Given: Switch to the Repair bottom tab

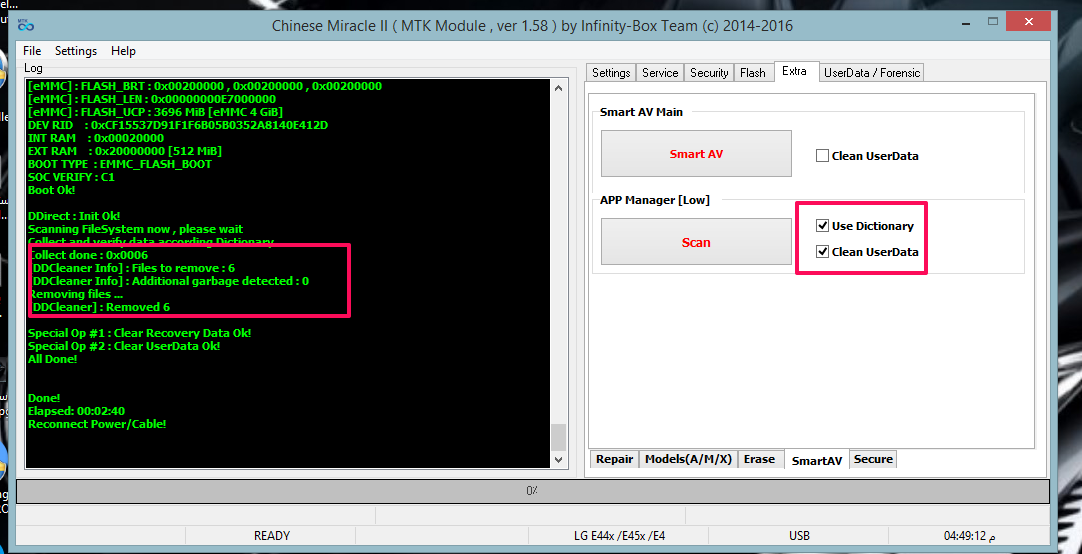Looking at the screenshot, I should point(614,459).
